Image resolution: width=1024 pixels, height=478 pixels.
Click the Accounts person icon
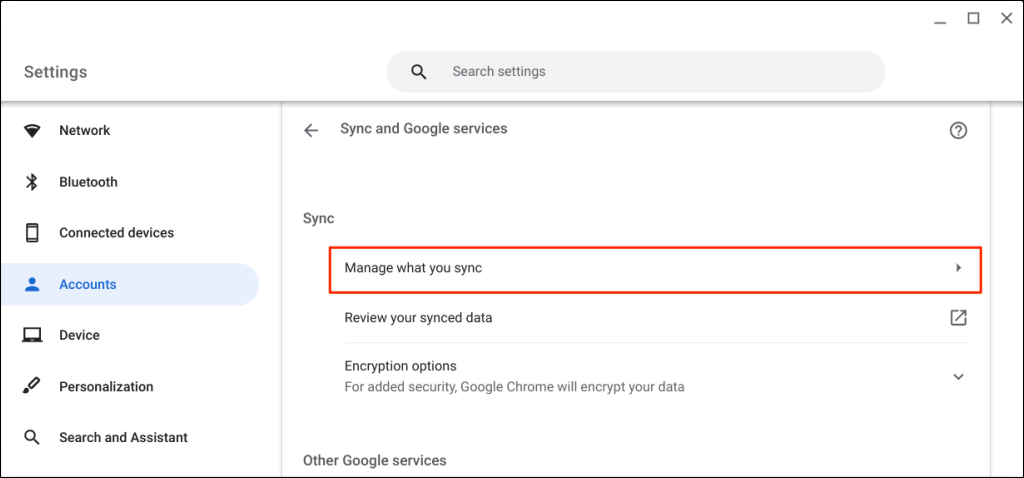point(32,284)
